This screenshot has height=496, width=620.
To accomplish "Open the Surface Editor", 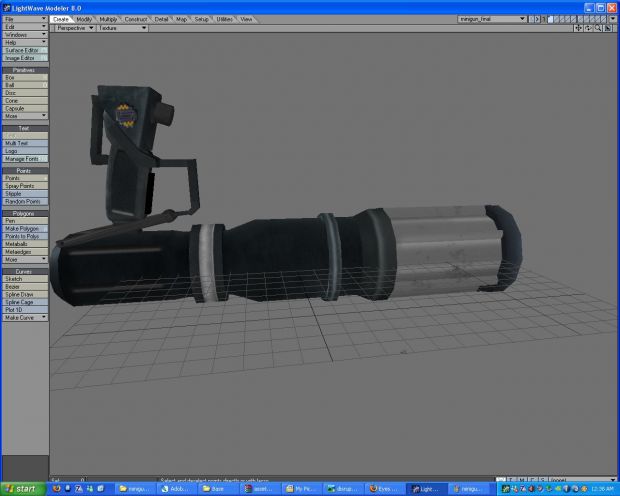I will (25, 50).
